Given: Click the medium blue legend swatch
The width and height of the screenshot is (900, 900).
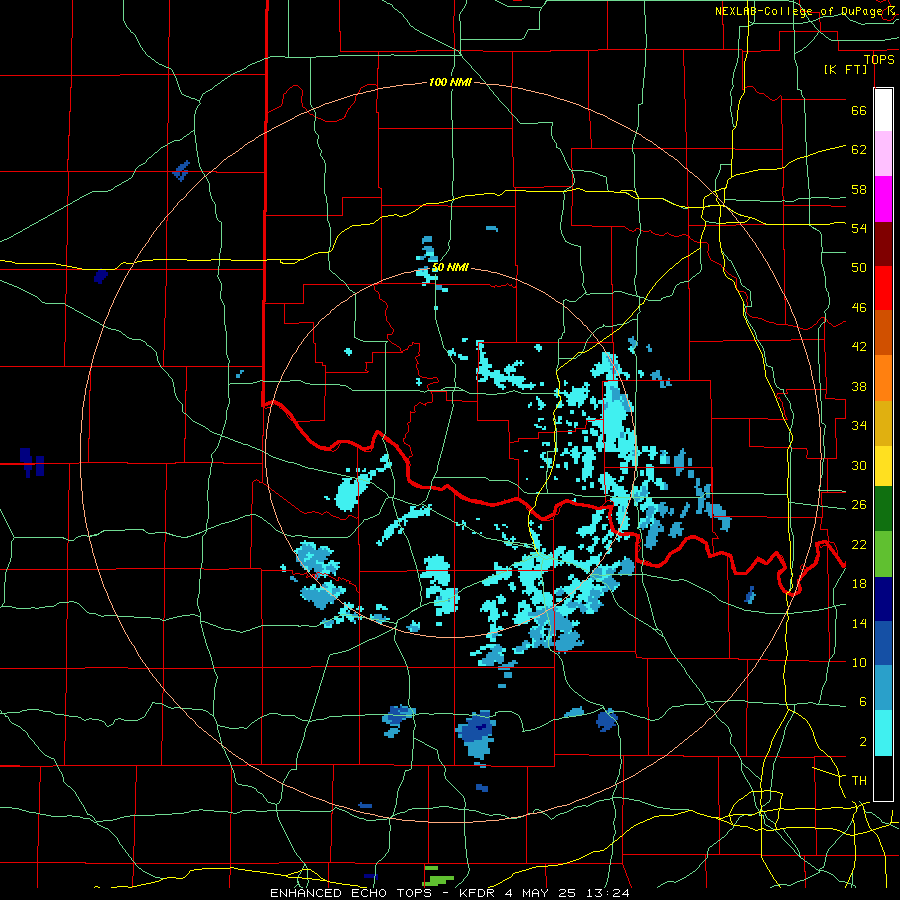Looking at the screenshot, I should 883,643.
